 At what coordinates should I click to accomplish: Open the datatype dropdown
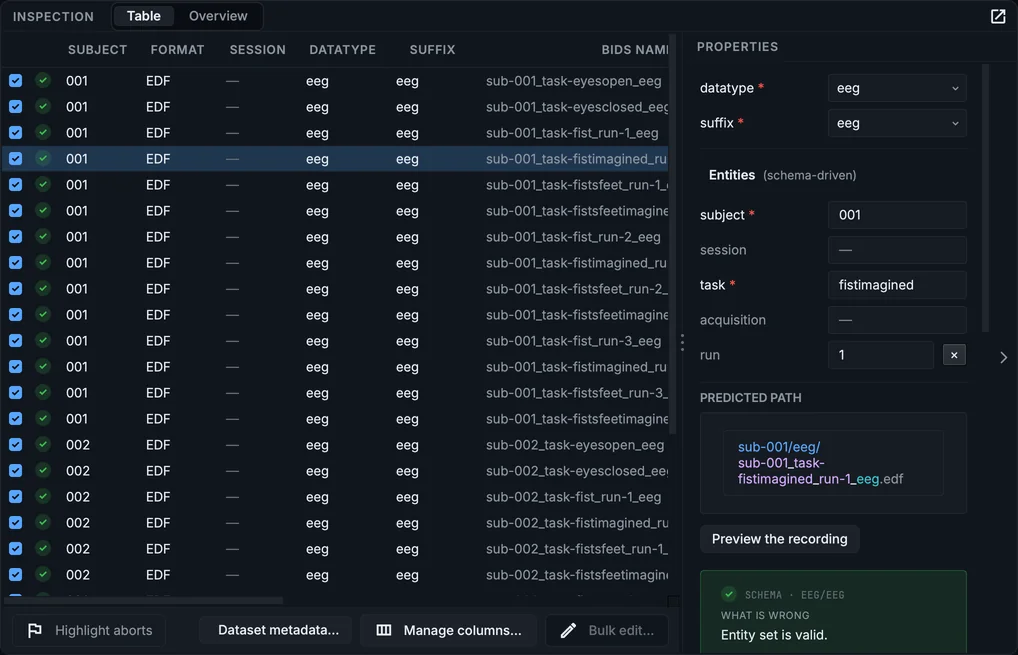point(897,88)
